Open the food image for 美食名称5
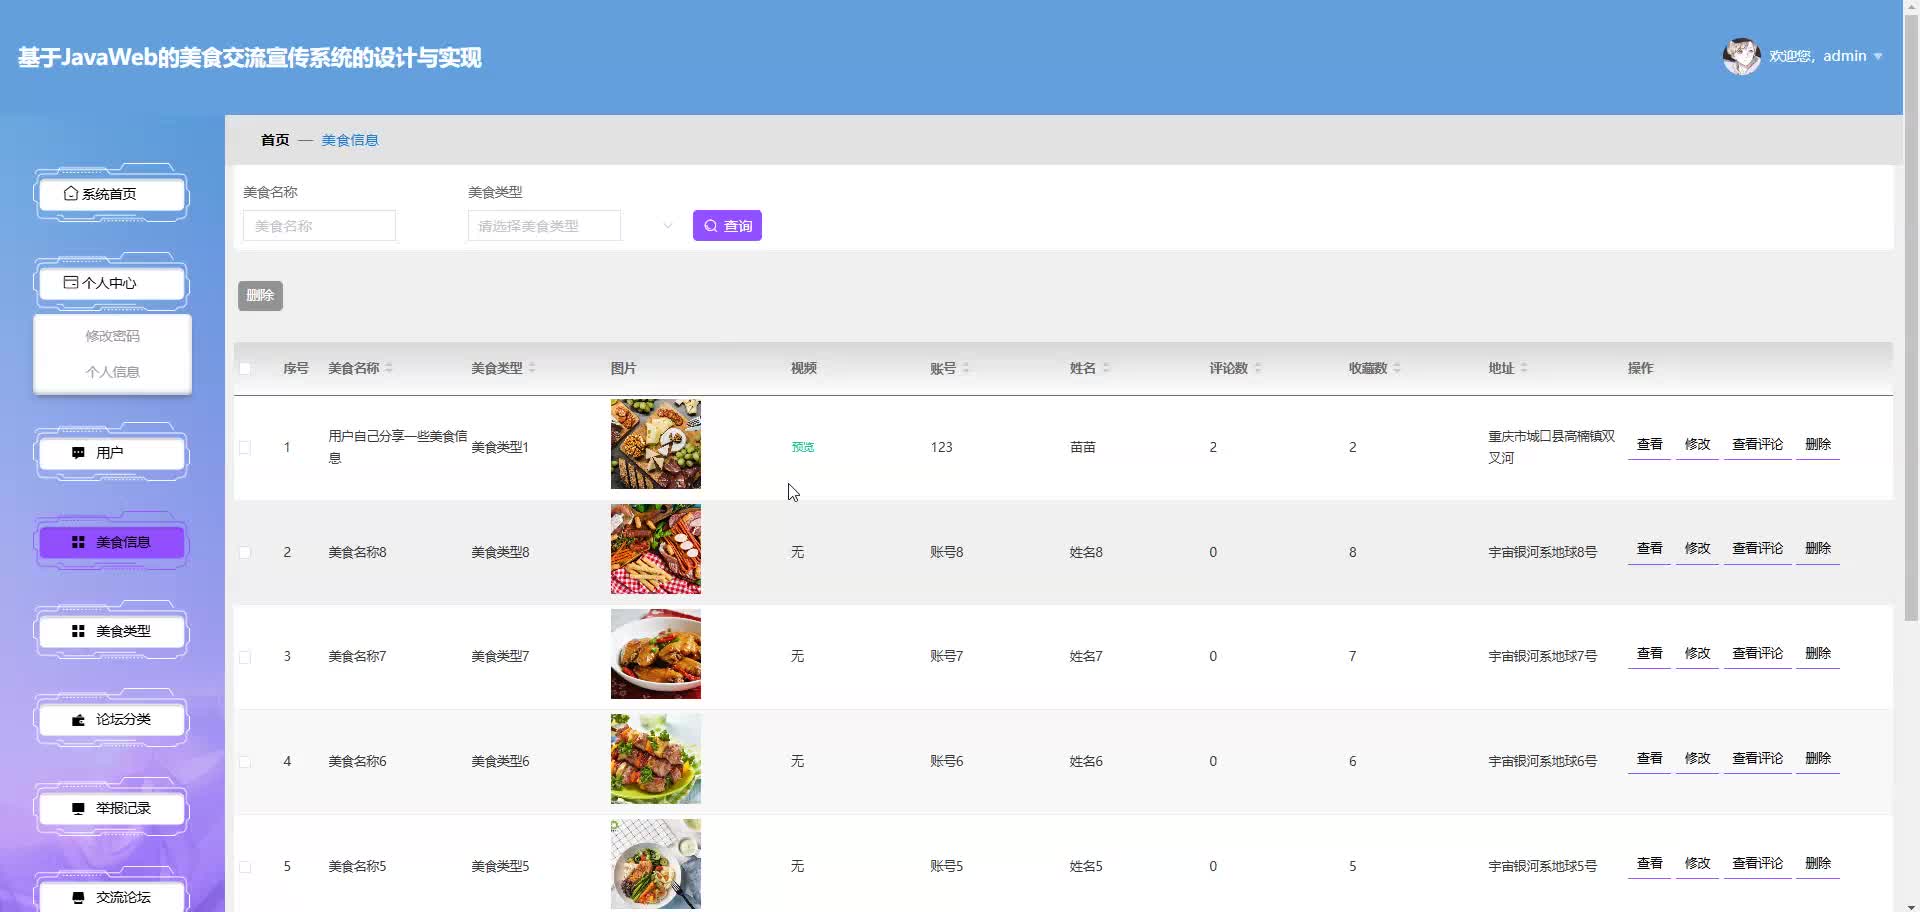Viewport: 1920px width, 912px height. coord(656,864)
